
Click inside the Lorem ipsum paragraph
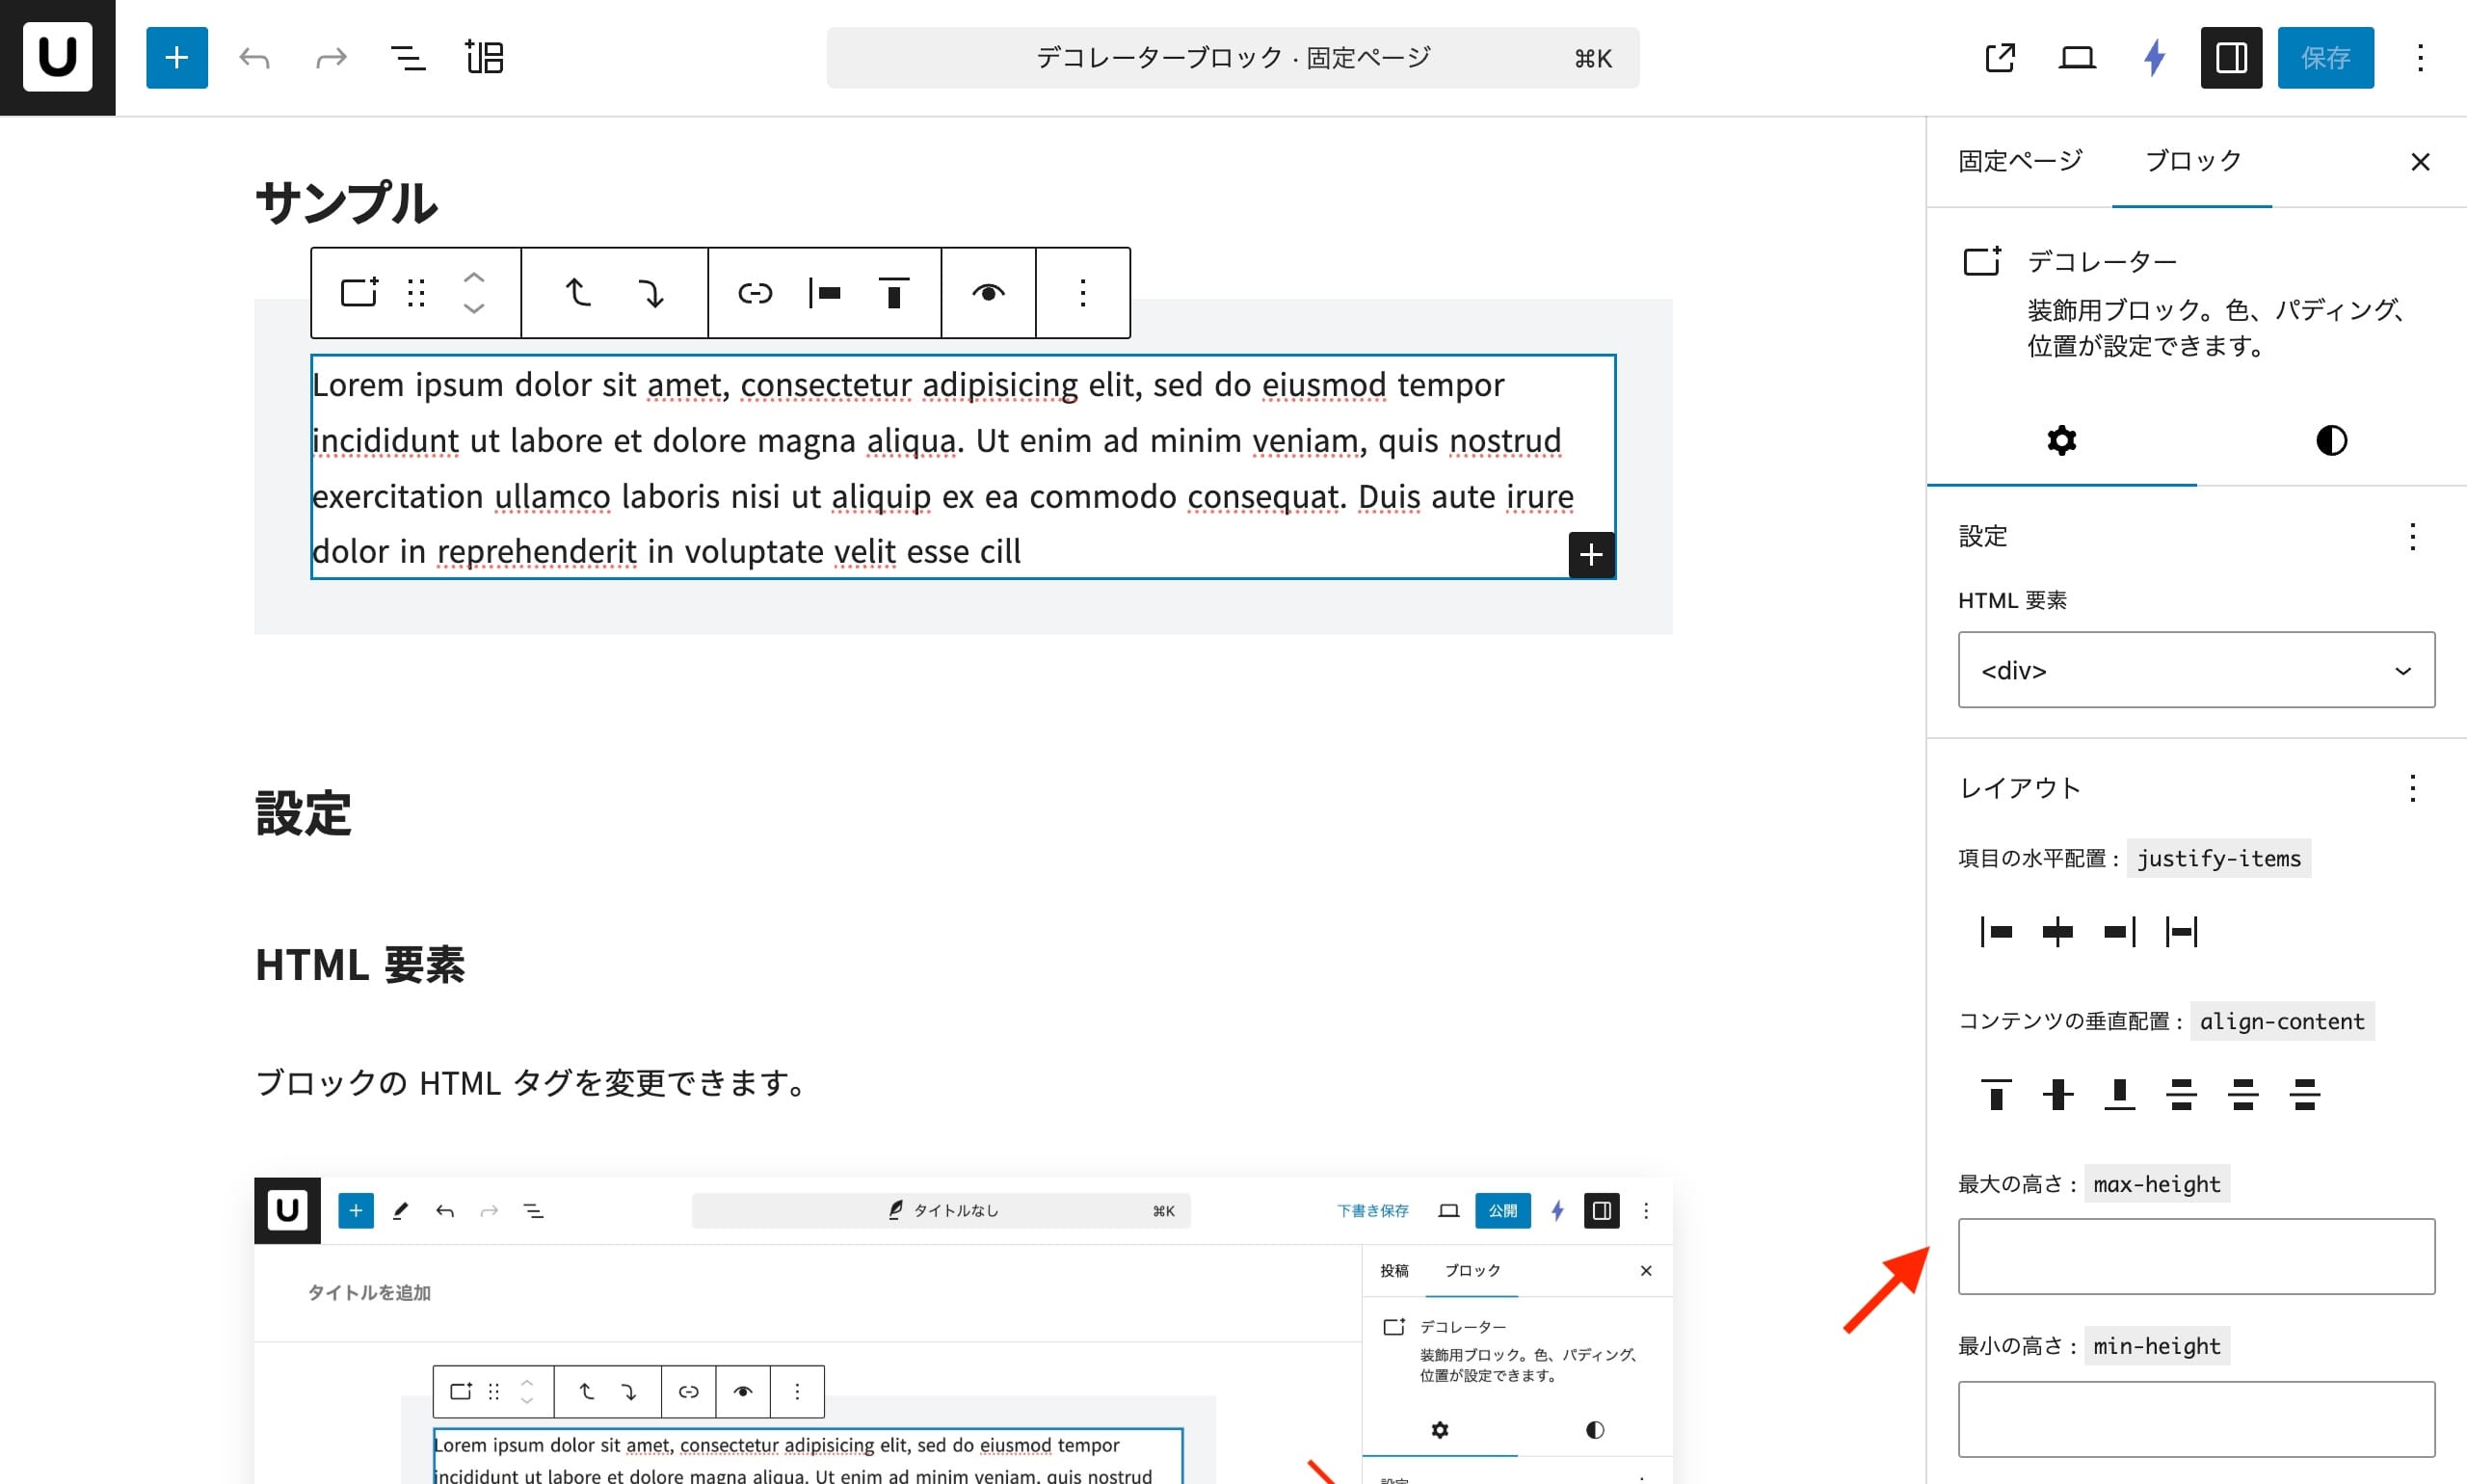962,467
